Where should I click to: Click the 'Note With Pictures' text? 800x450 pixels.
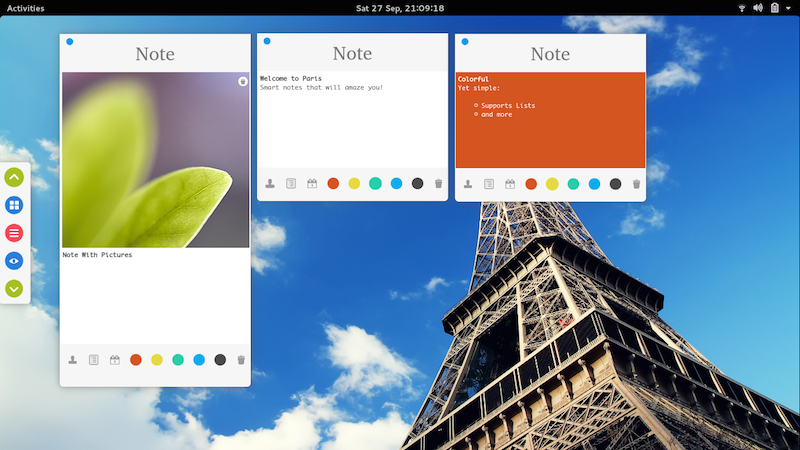click(97, 255)
